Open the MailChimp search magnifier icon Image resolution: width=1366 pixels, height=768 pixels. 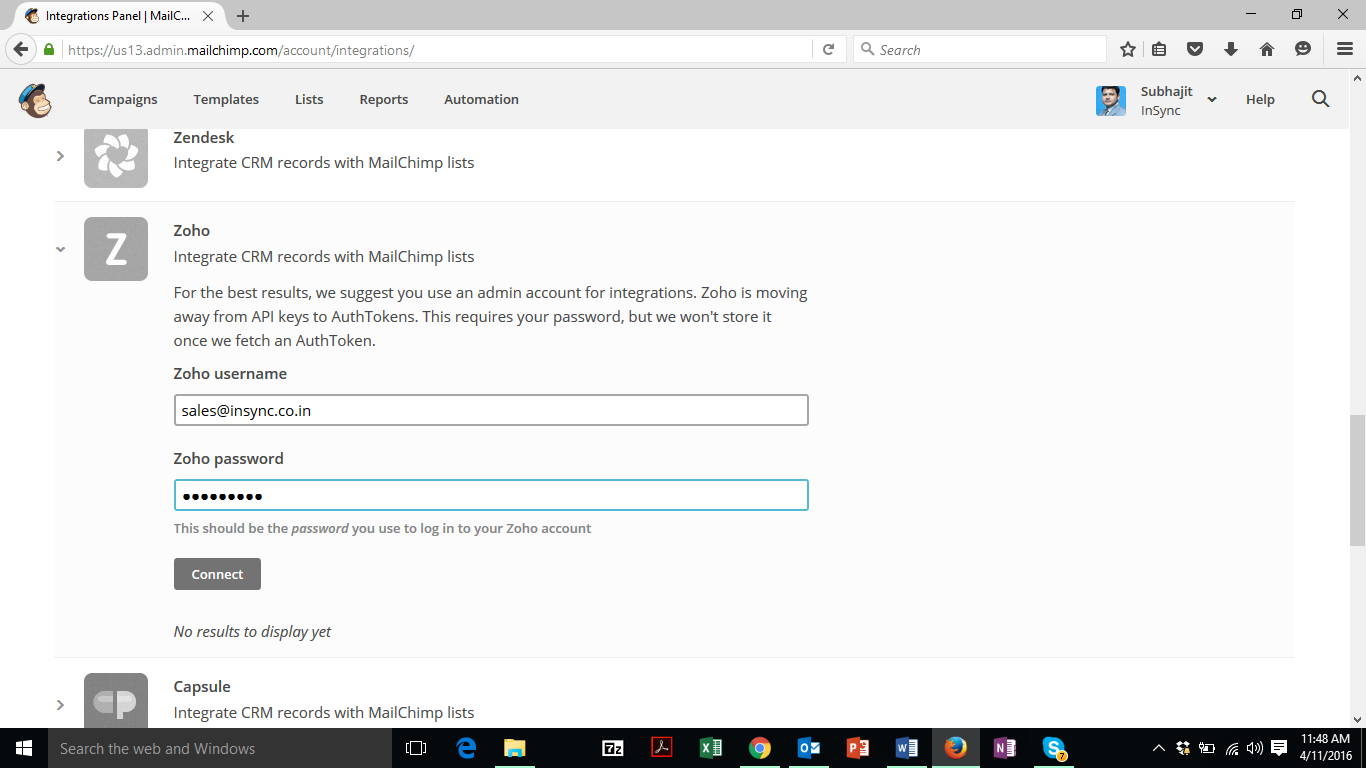pos(1320,99)
